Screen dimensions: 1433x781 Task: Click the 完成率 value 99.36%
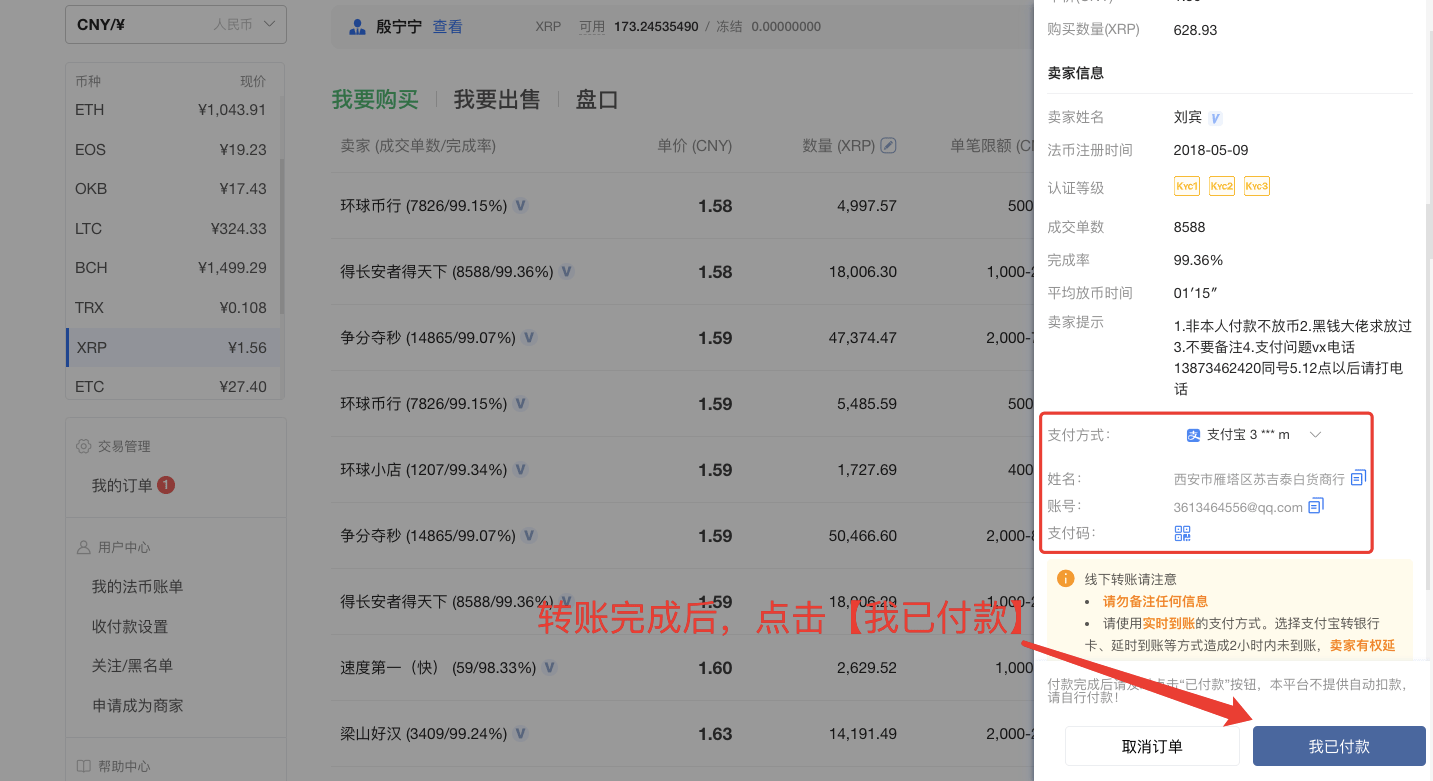point(1198,260)
